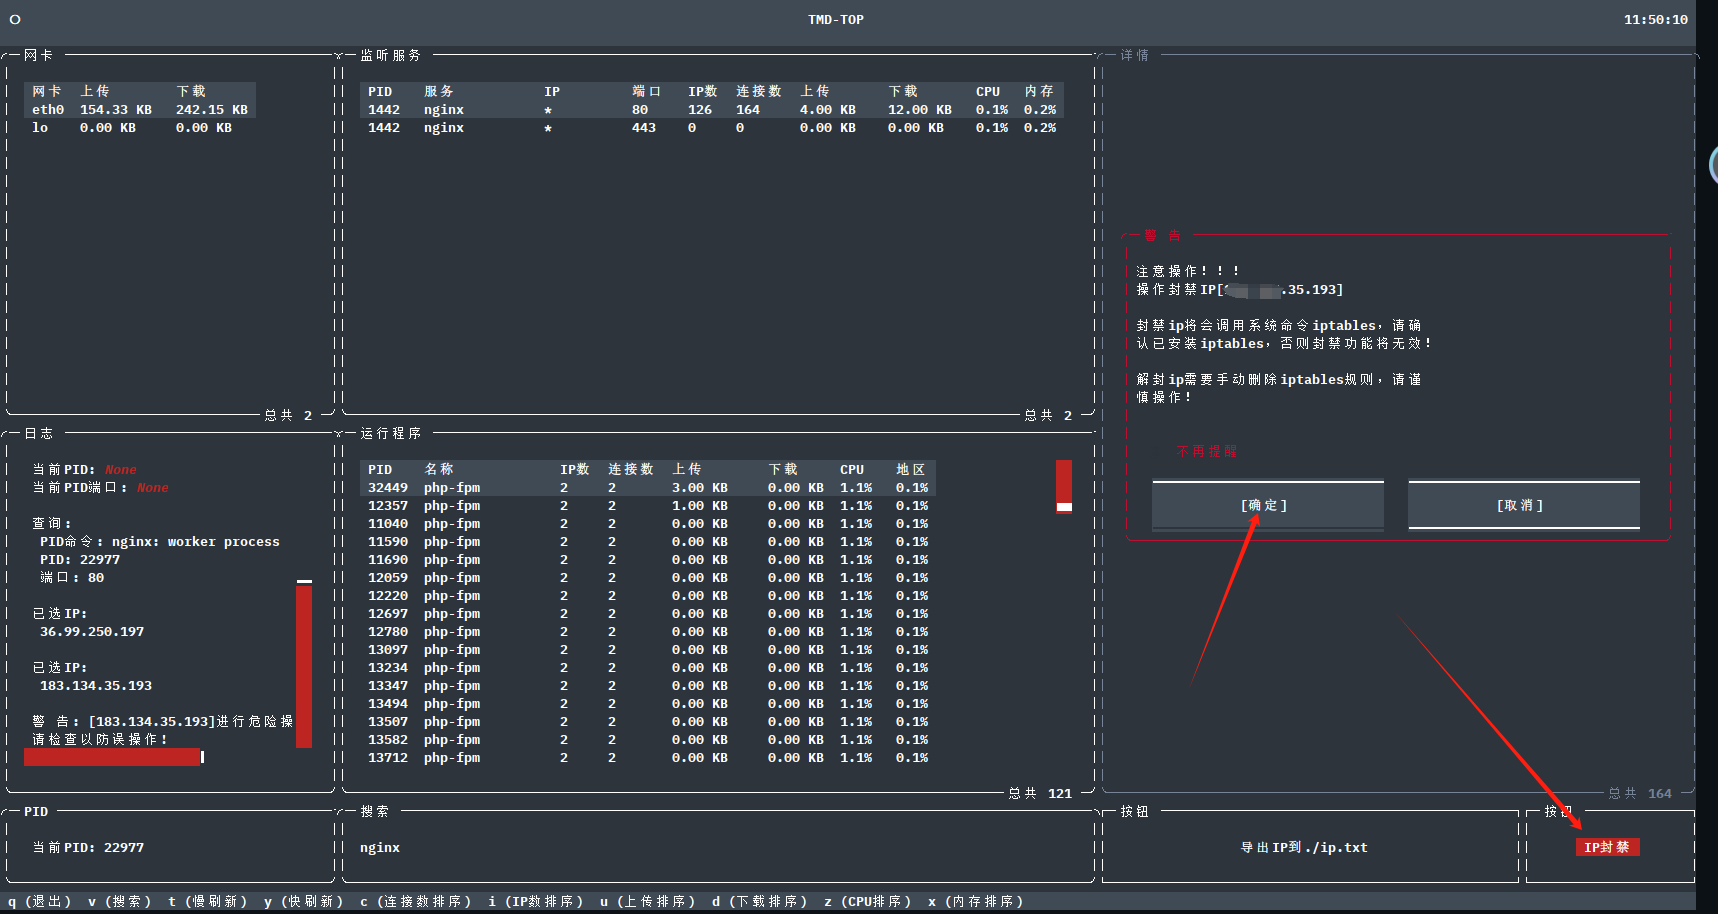Cancel the warning dialog with [取消]
Image resolution: width=1718 pixels, height=914 pixels.
(1523, 505)
